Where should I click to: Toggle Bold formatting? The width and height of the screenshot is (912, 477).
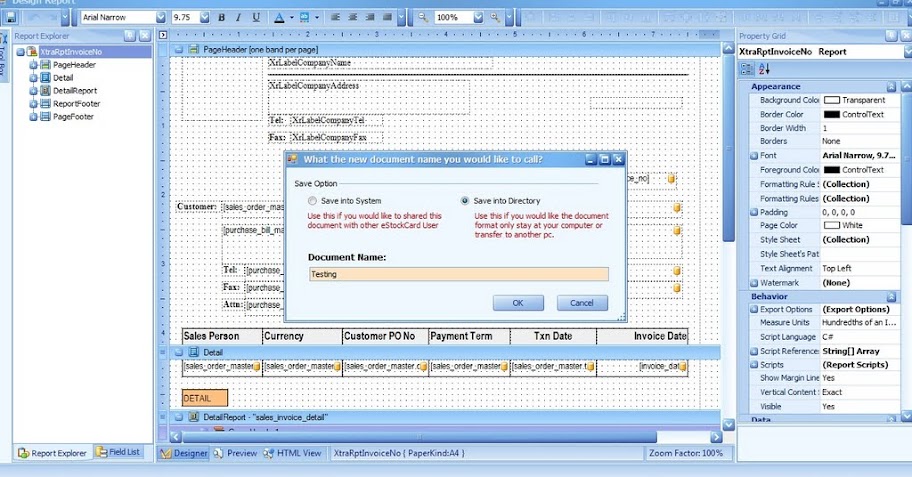tap(221, 17)
